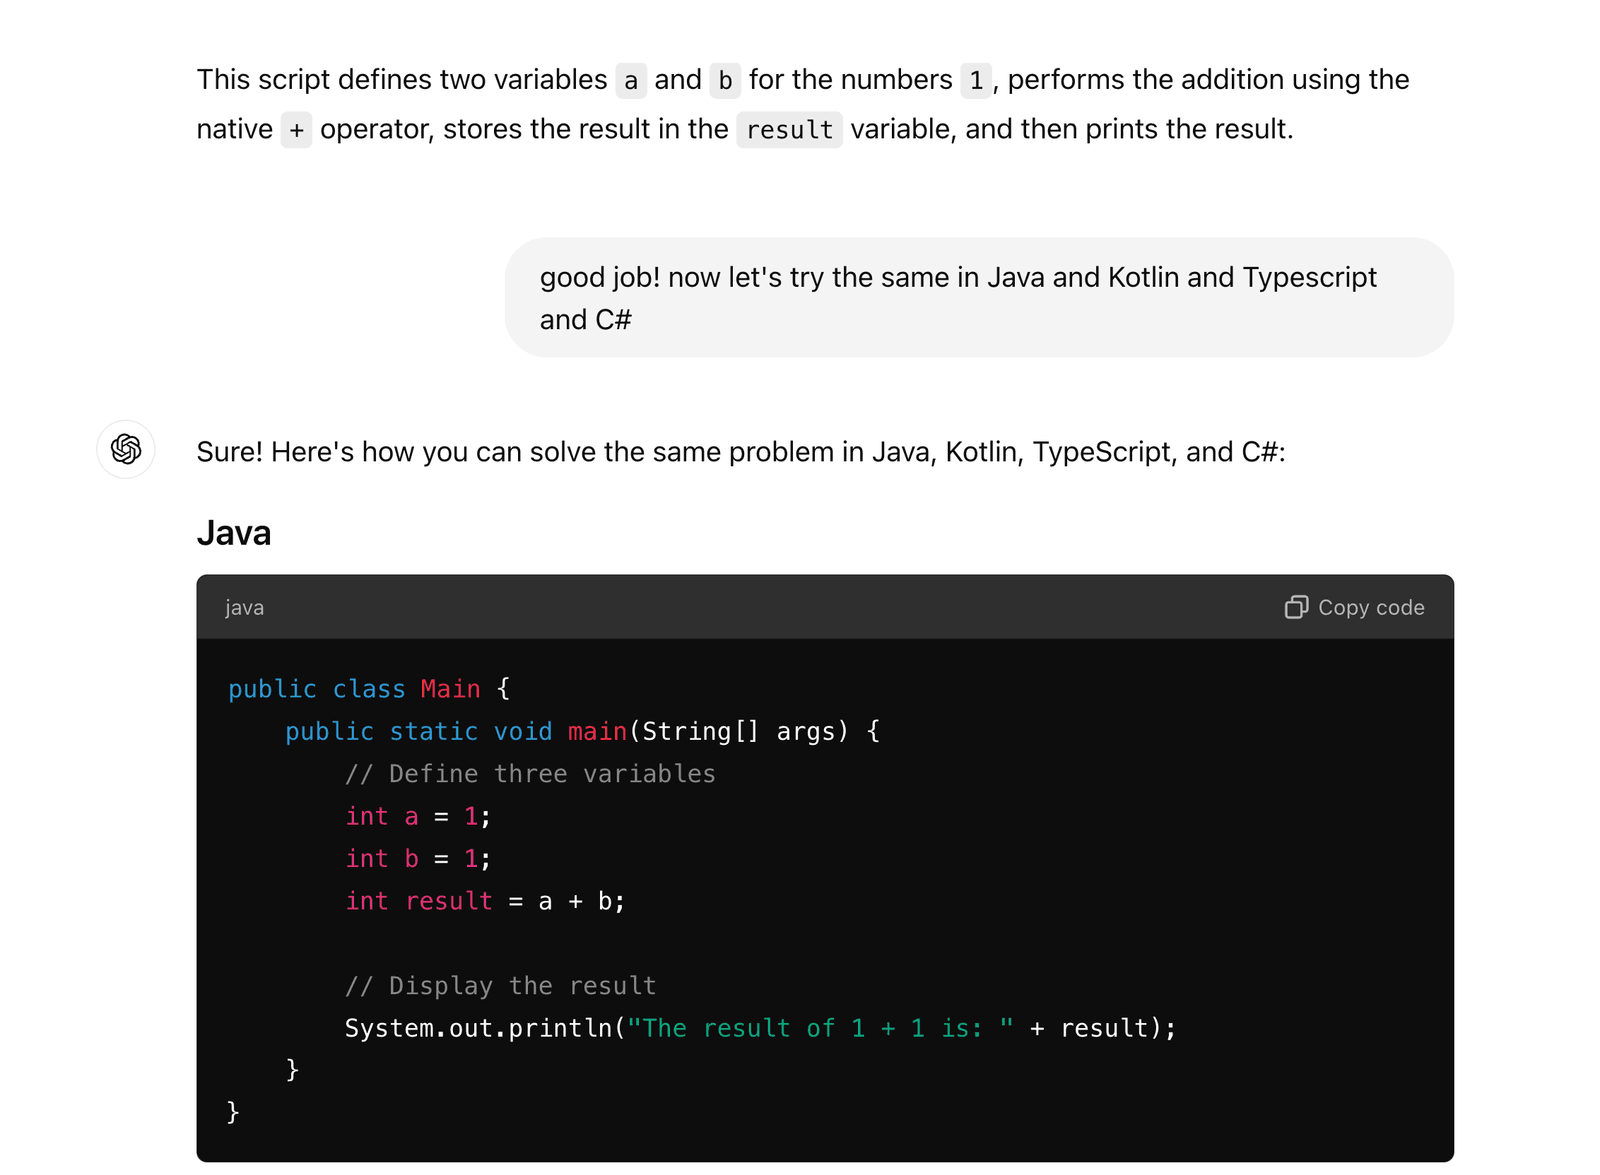Click the code line "int b = 1;"
The height and width of the screenshot is (1175, 1600).
click(x=418, y=859)
